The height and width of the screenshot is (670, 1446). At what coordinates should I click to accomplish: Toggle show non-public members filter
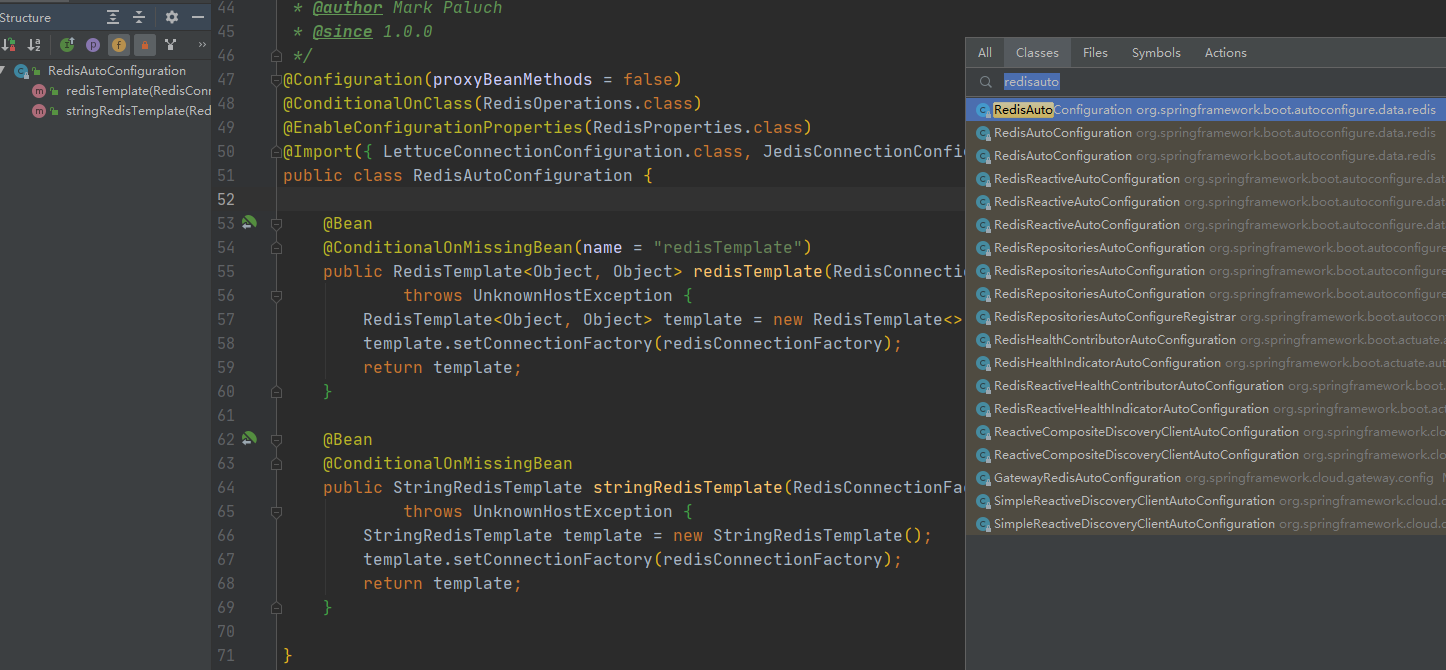coord(145,44)
